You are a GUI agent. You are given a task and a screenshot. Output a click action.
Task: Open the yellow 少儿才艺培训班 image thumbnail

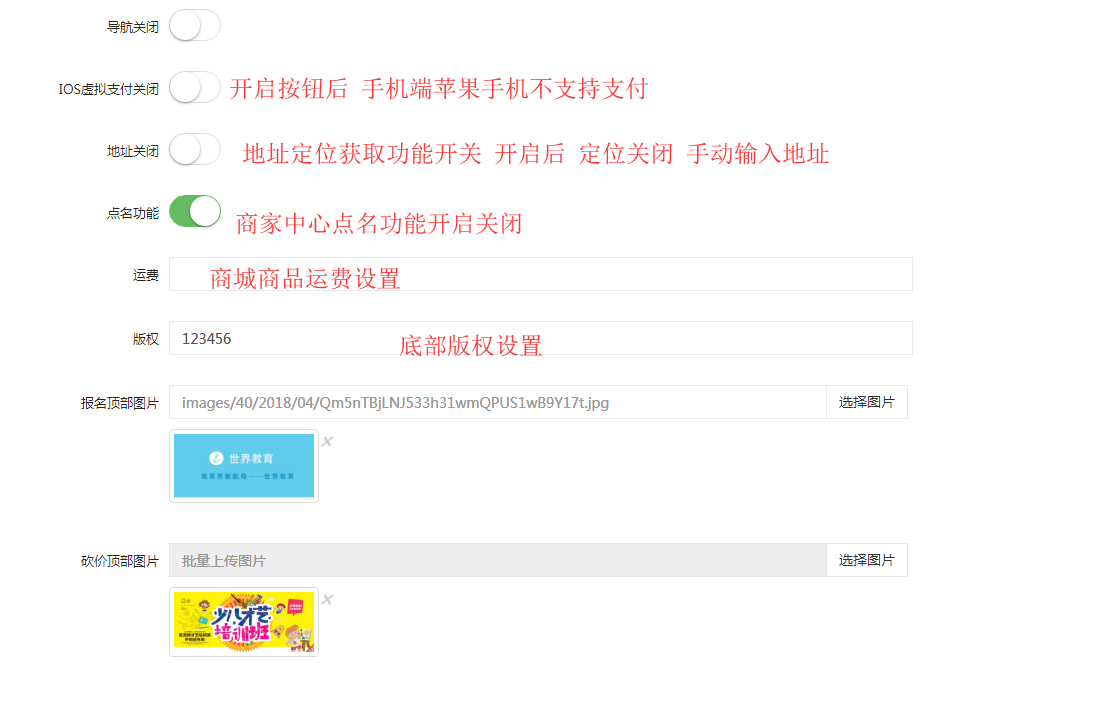pyautogui.click(x=244, y=622)
